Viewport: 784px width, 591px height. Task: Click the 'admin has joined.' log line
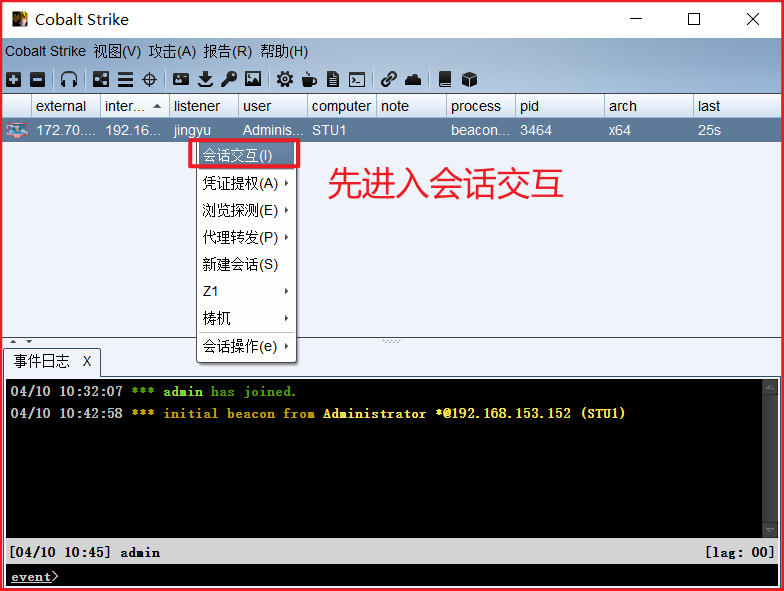click(154, 392)
